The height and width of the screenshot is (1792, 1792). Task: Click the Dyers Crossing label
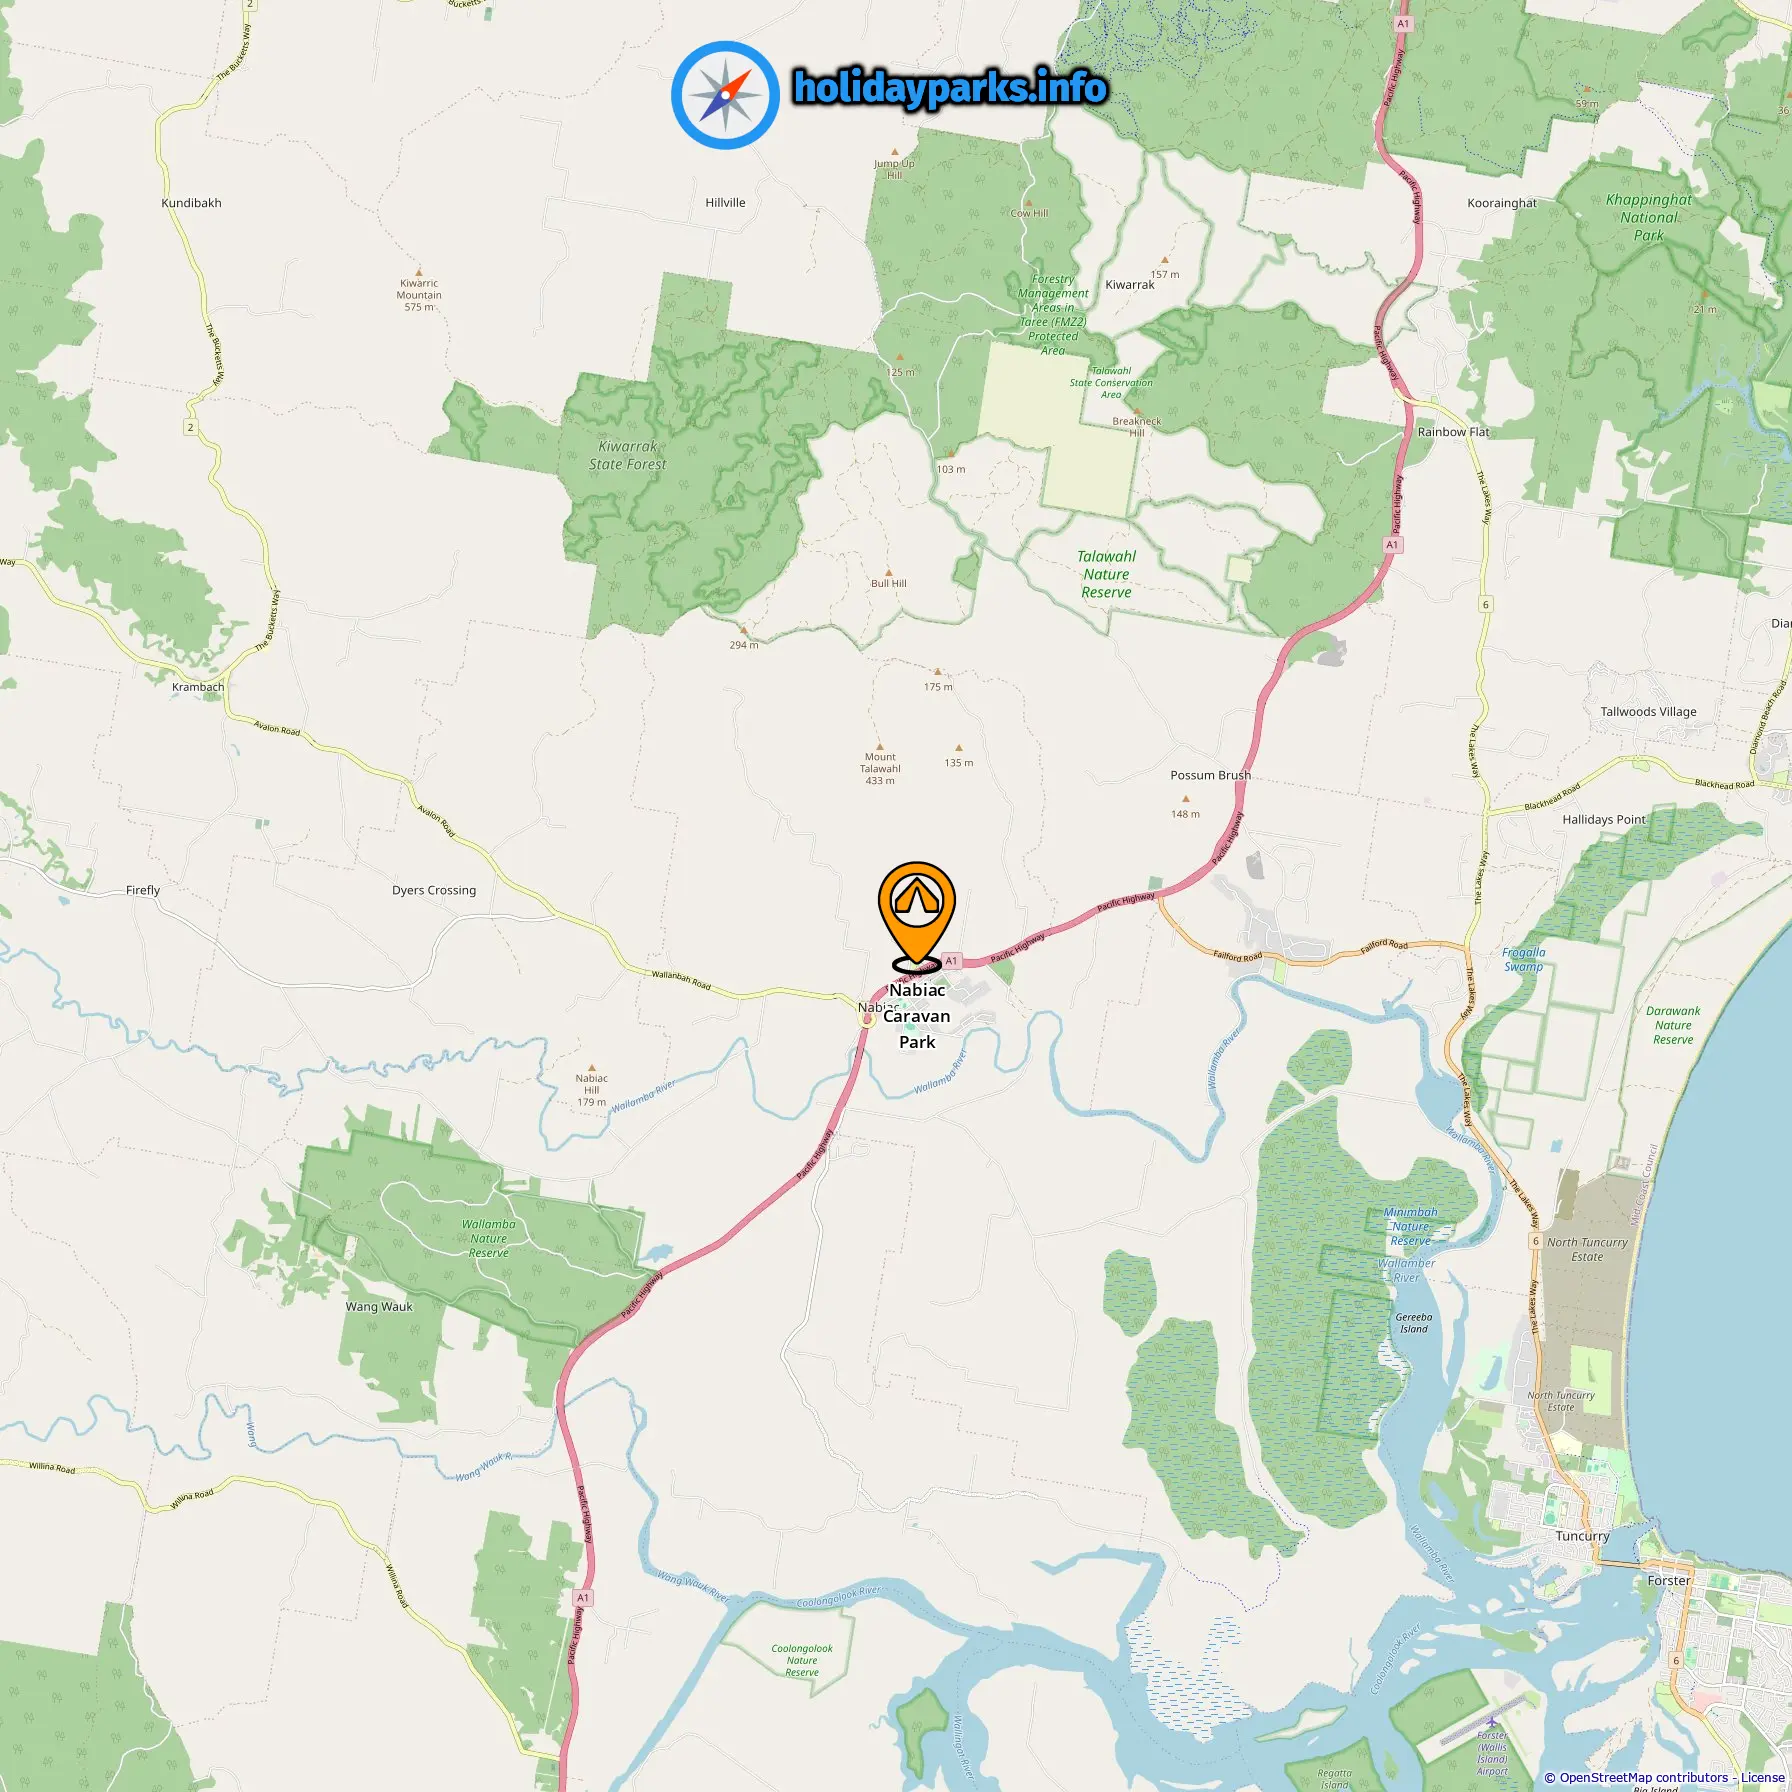[x=434, y=890]
